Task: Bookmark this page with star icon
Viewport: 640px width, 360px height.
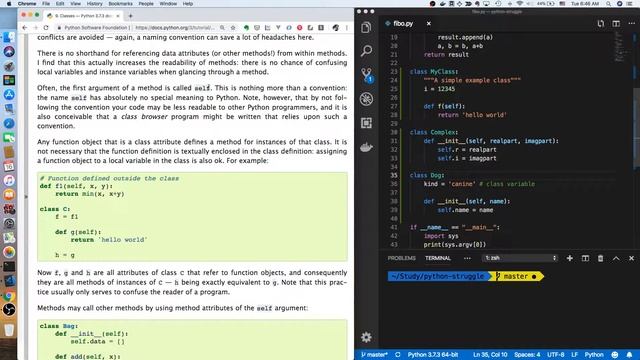Action: click(233, 28)
